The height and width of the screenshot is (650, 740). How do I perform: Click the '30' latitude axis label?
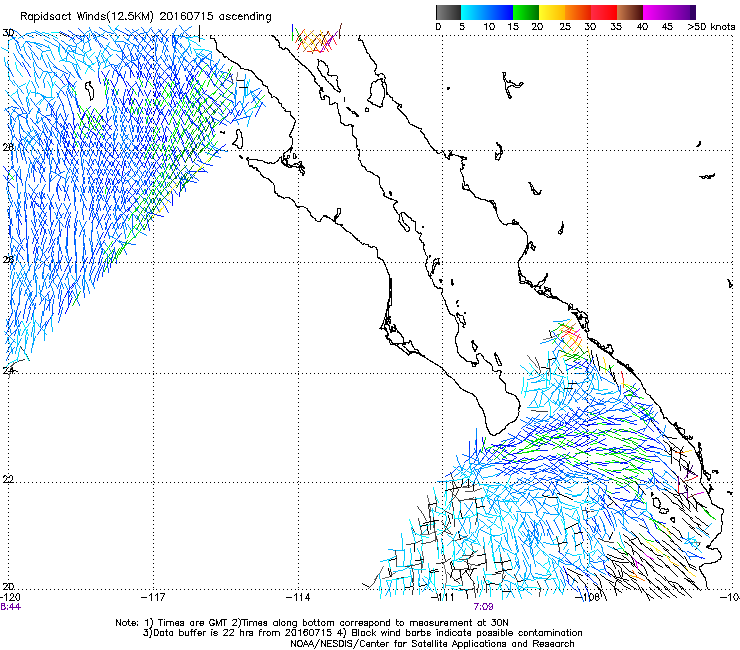[x=8, y=33]
